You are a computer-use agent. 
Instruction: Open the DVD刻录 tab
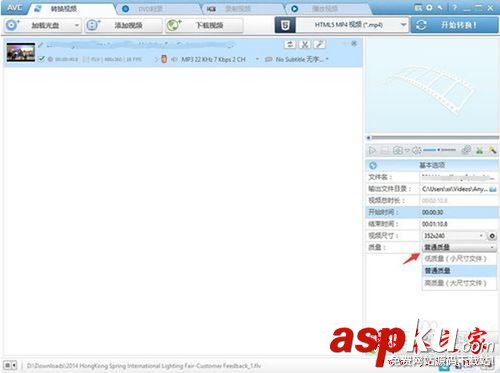(150, 9)
